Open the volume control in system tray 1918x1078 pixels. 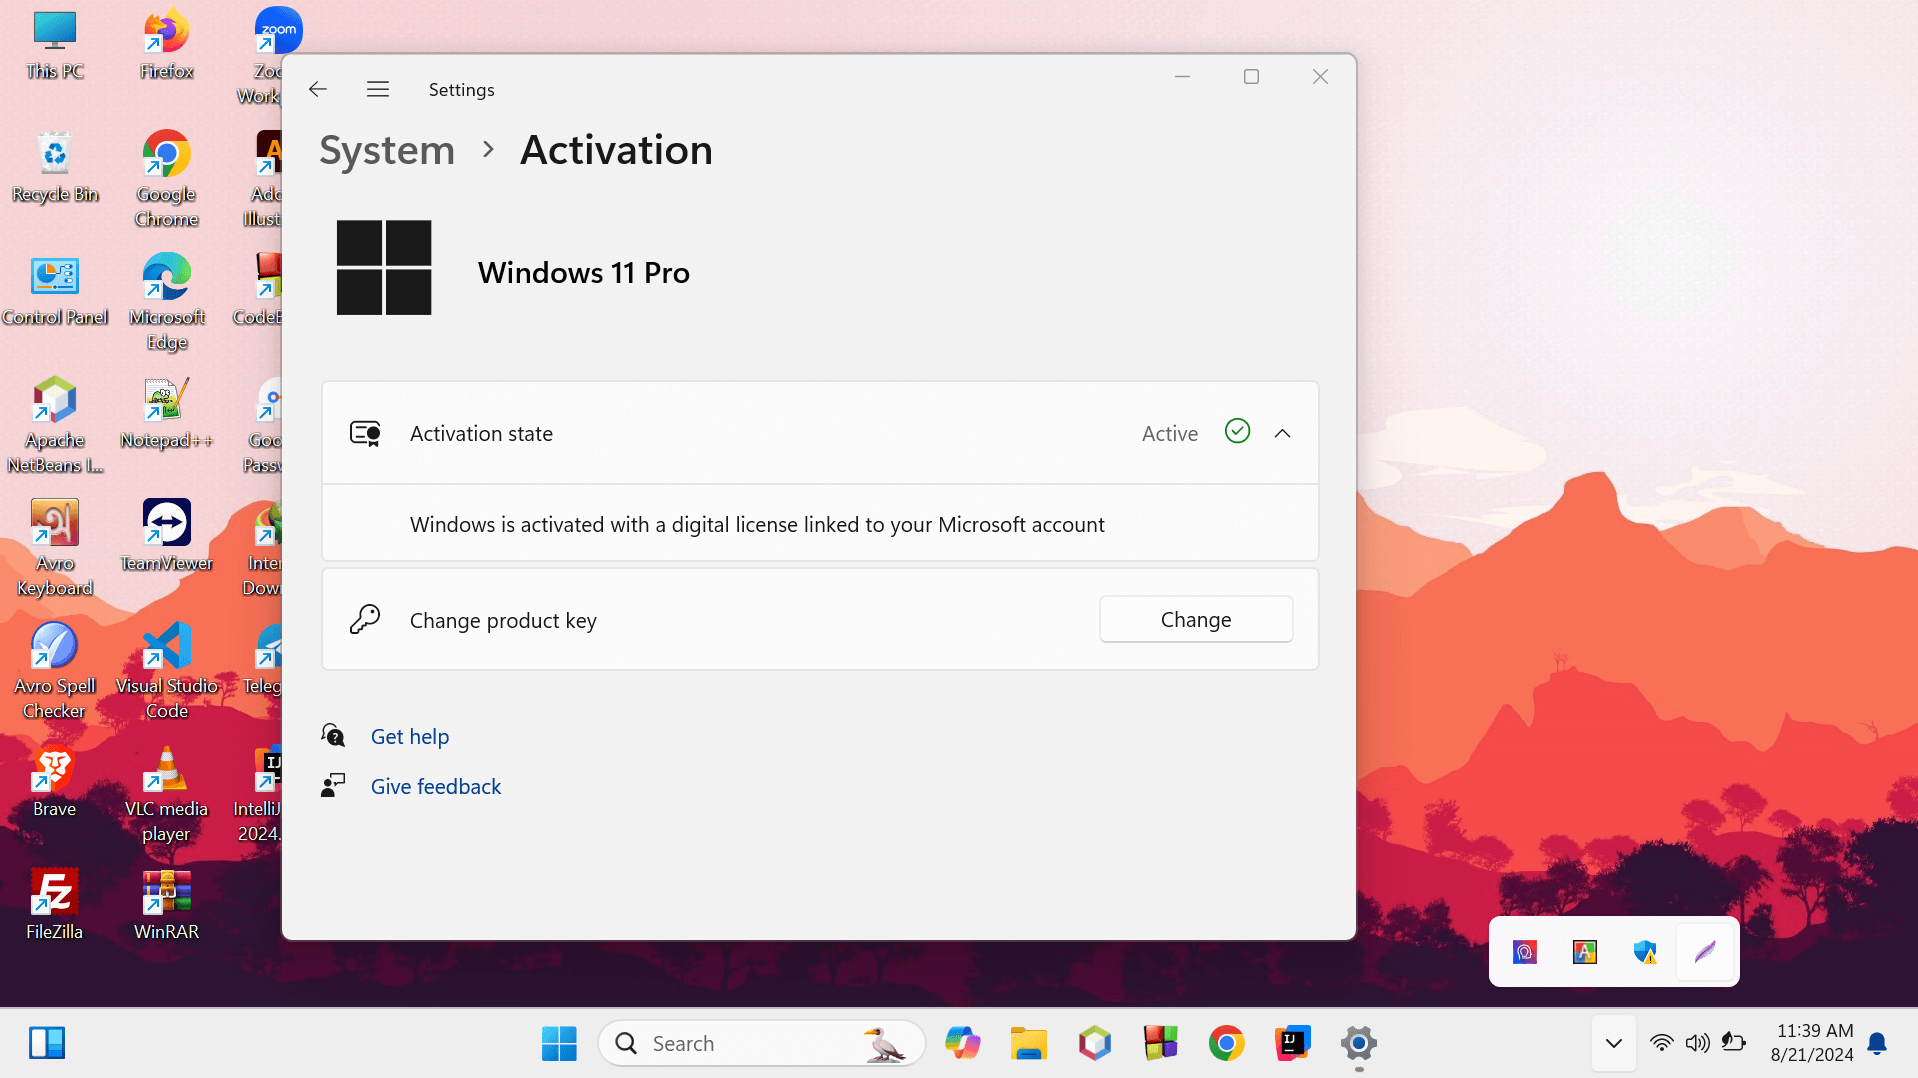click(x=1697, y=1043)
